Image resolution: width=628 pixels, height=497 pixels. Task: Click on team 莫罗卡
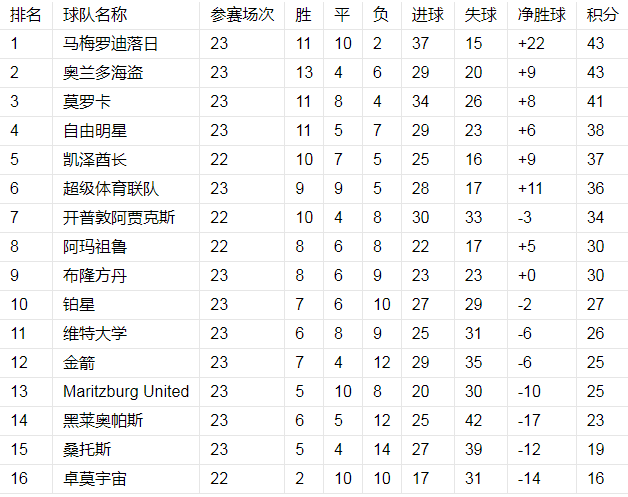point(87,102)
